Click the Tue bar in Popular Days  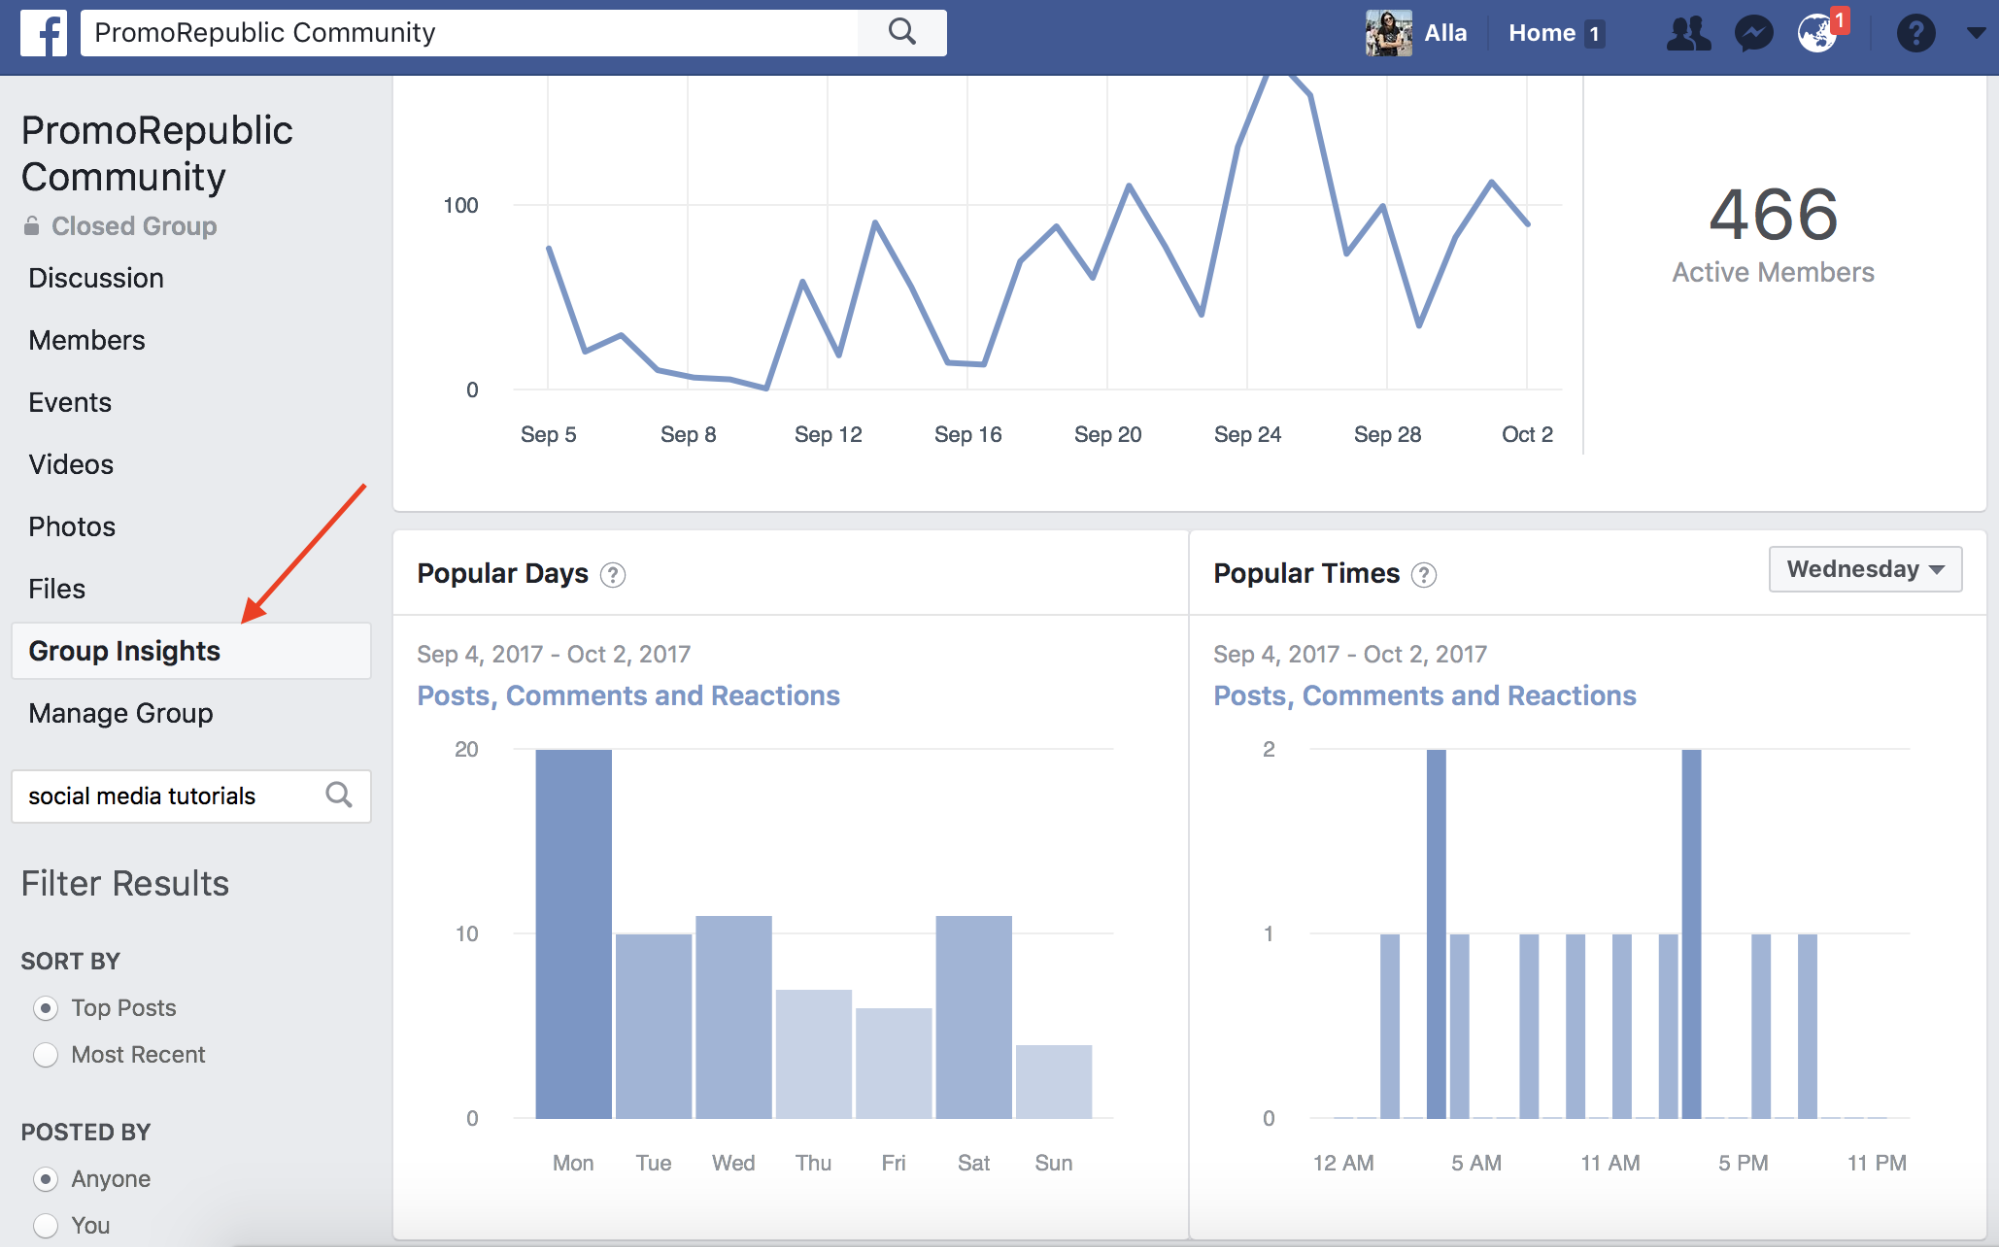(x=653, y=1026)
